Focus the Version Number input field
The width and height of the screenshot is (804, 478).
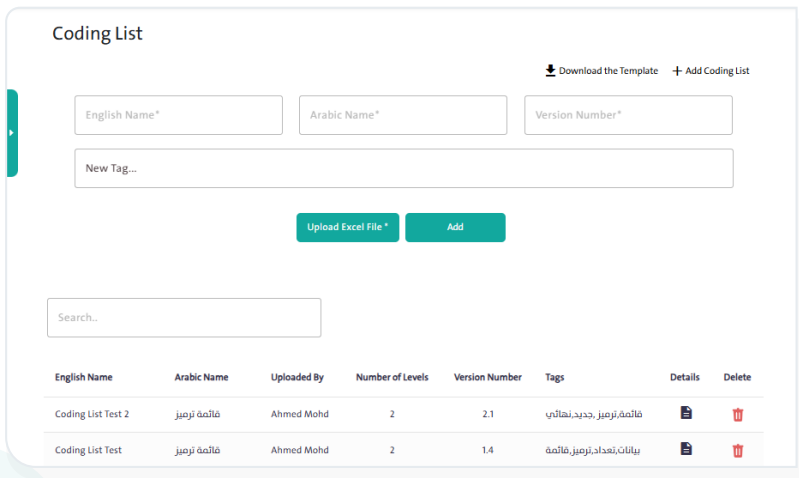pyautogui.click(x=628, y=115)
